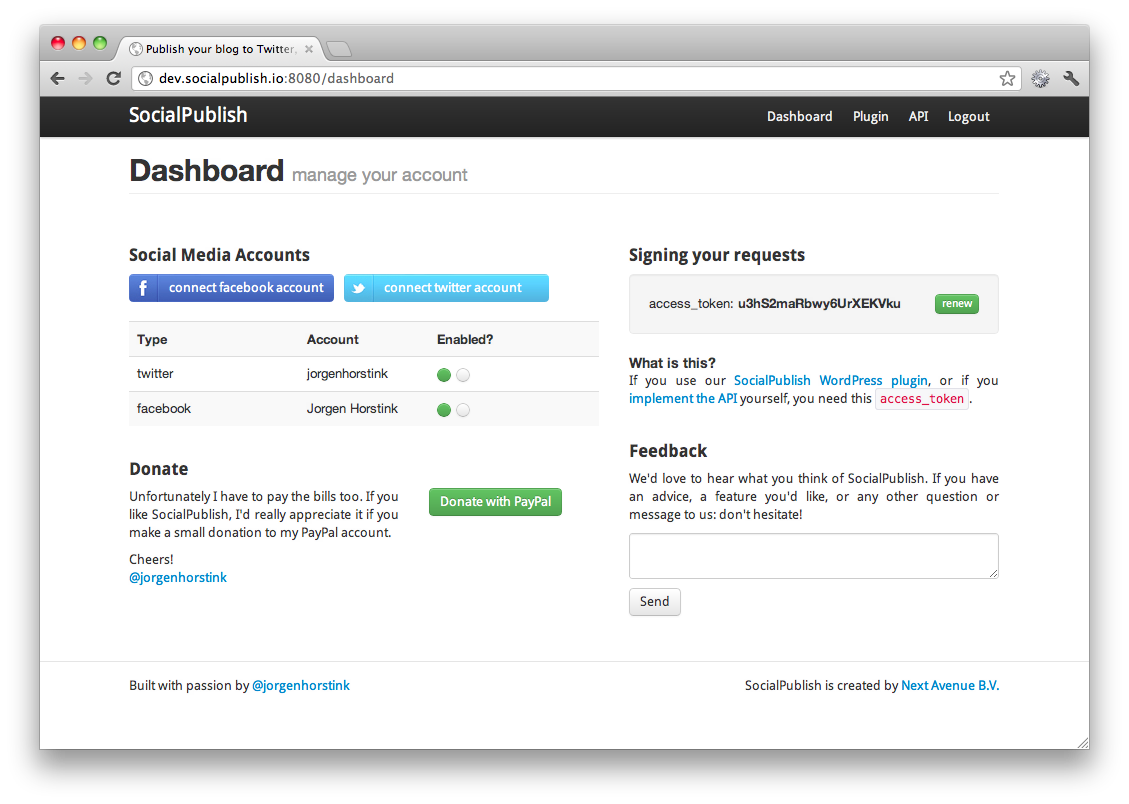1129x804 pixels.
Task: Click the feedback message text area
Action: (x=814, y=556)
